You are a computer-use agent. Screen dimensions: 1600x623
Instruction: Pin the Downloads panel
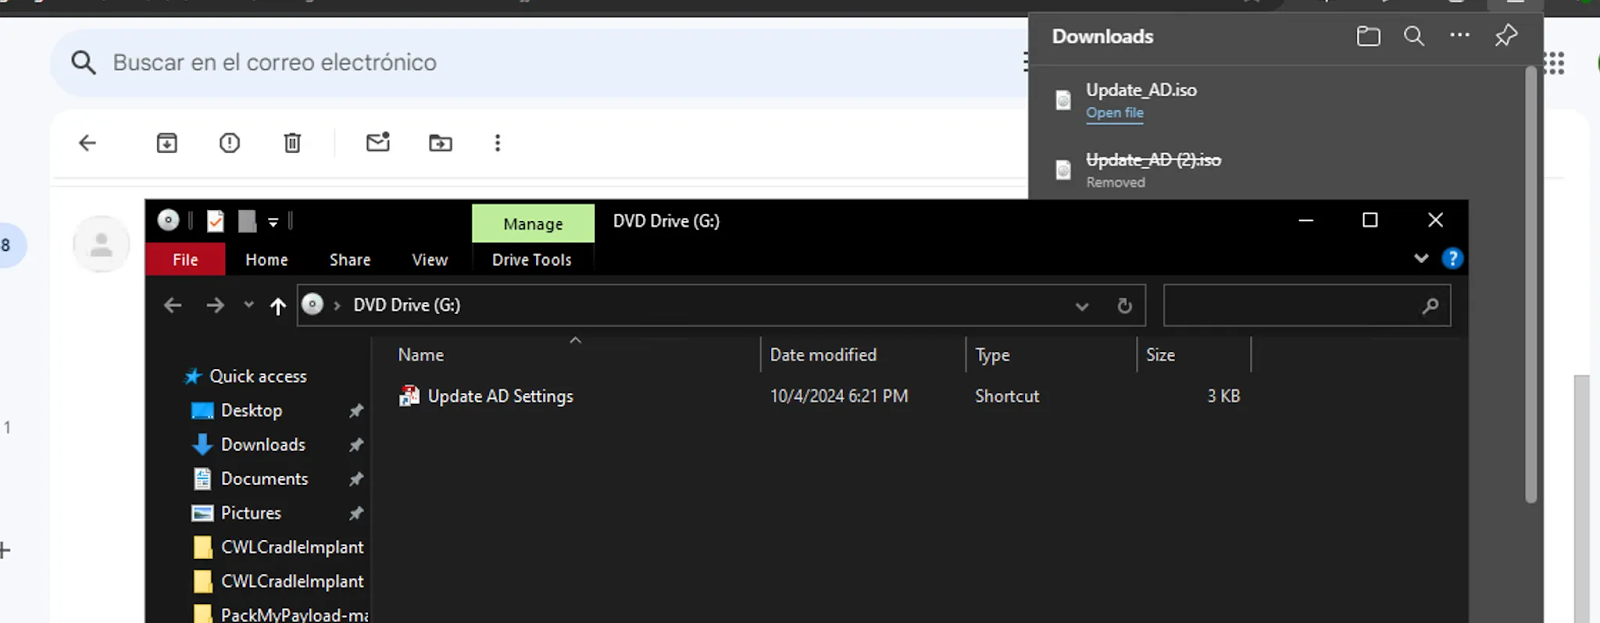click(1506, 37)
